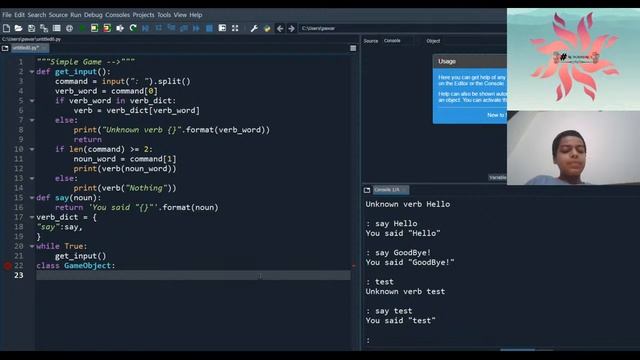
Task: Click 'You said "GoodBye!"' console line
Action: coord(410,262)
